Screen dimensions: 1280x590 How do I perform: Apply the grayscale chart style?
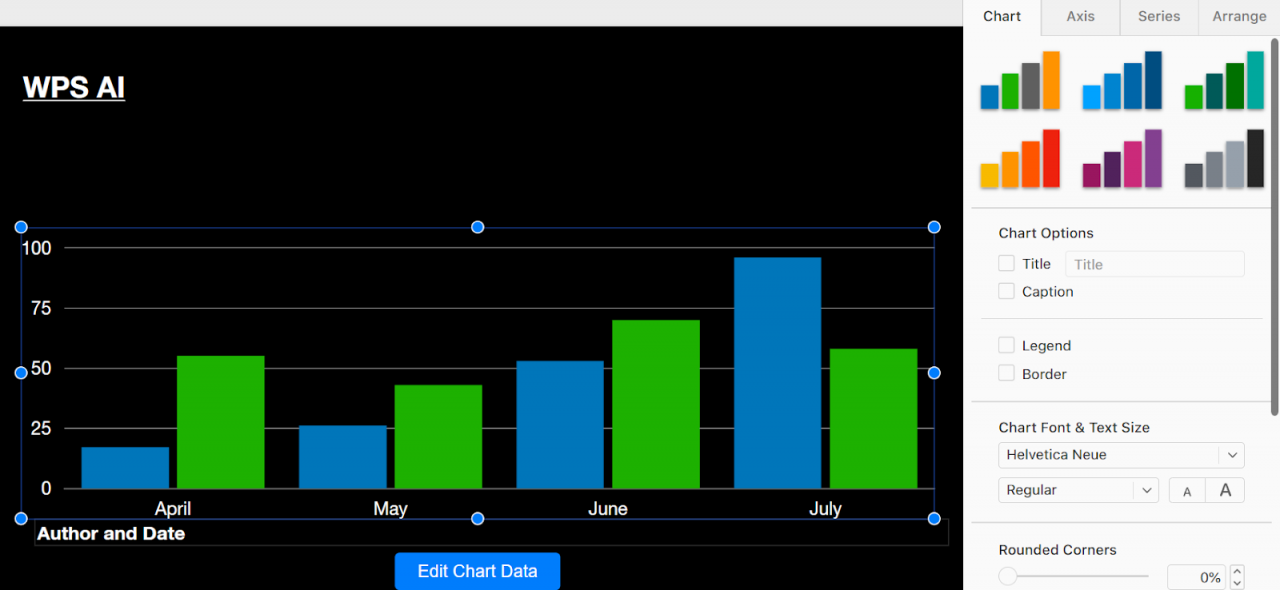click(1223, 159)
